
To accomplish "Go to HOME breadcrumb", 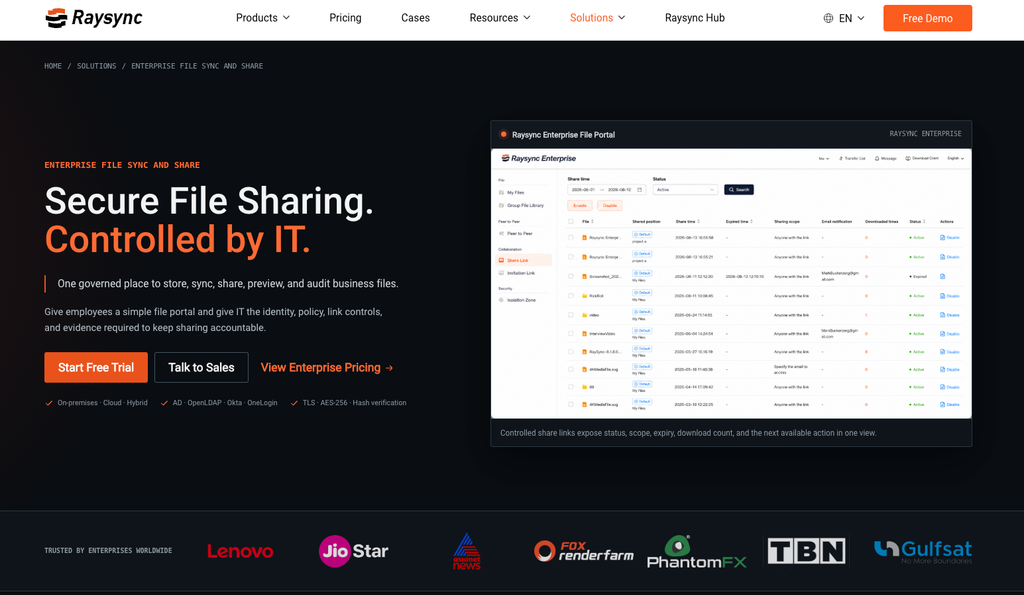I will tap(53, 66).
